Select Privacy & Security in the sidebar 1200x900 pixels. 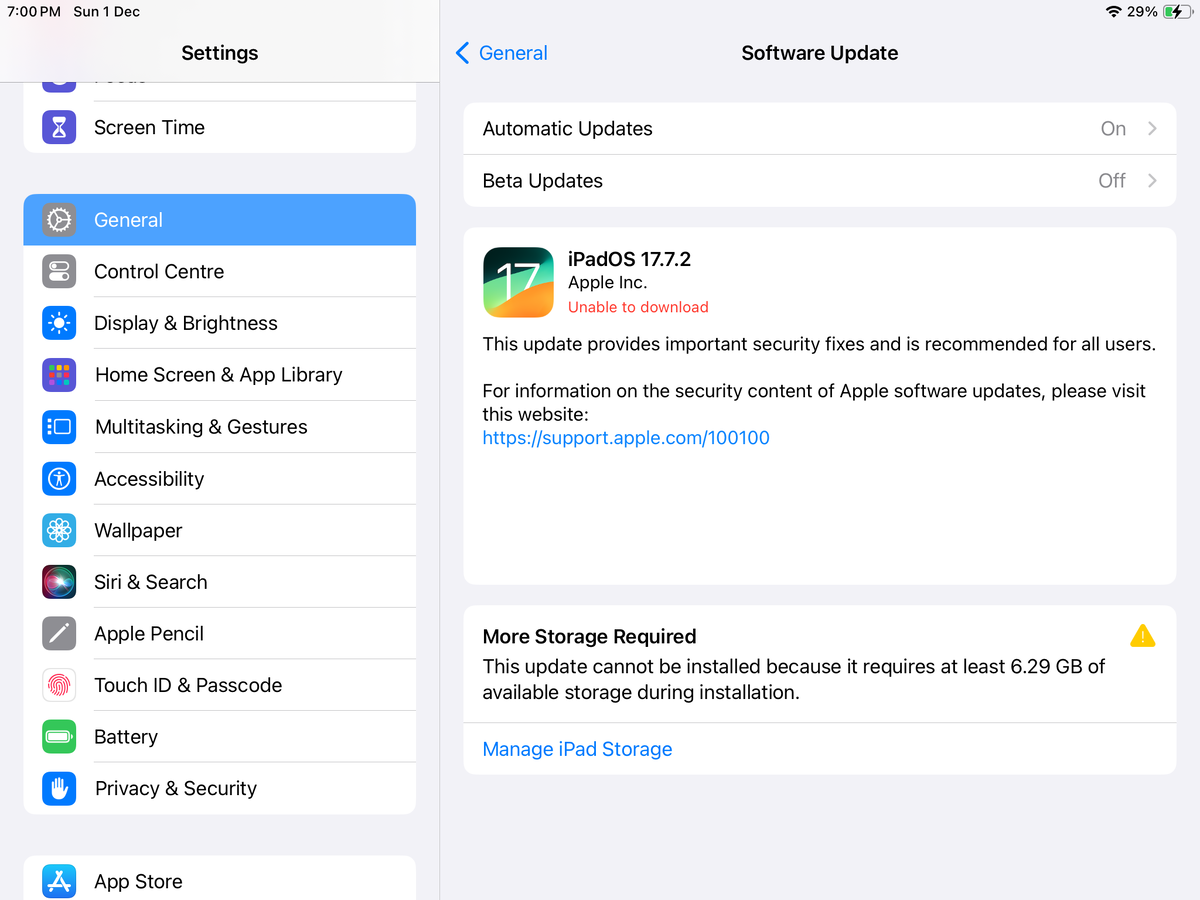219,788
